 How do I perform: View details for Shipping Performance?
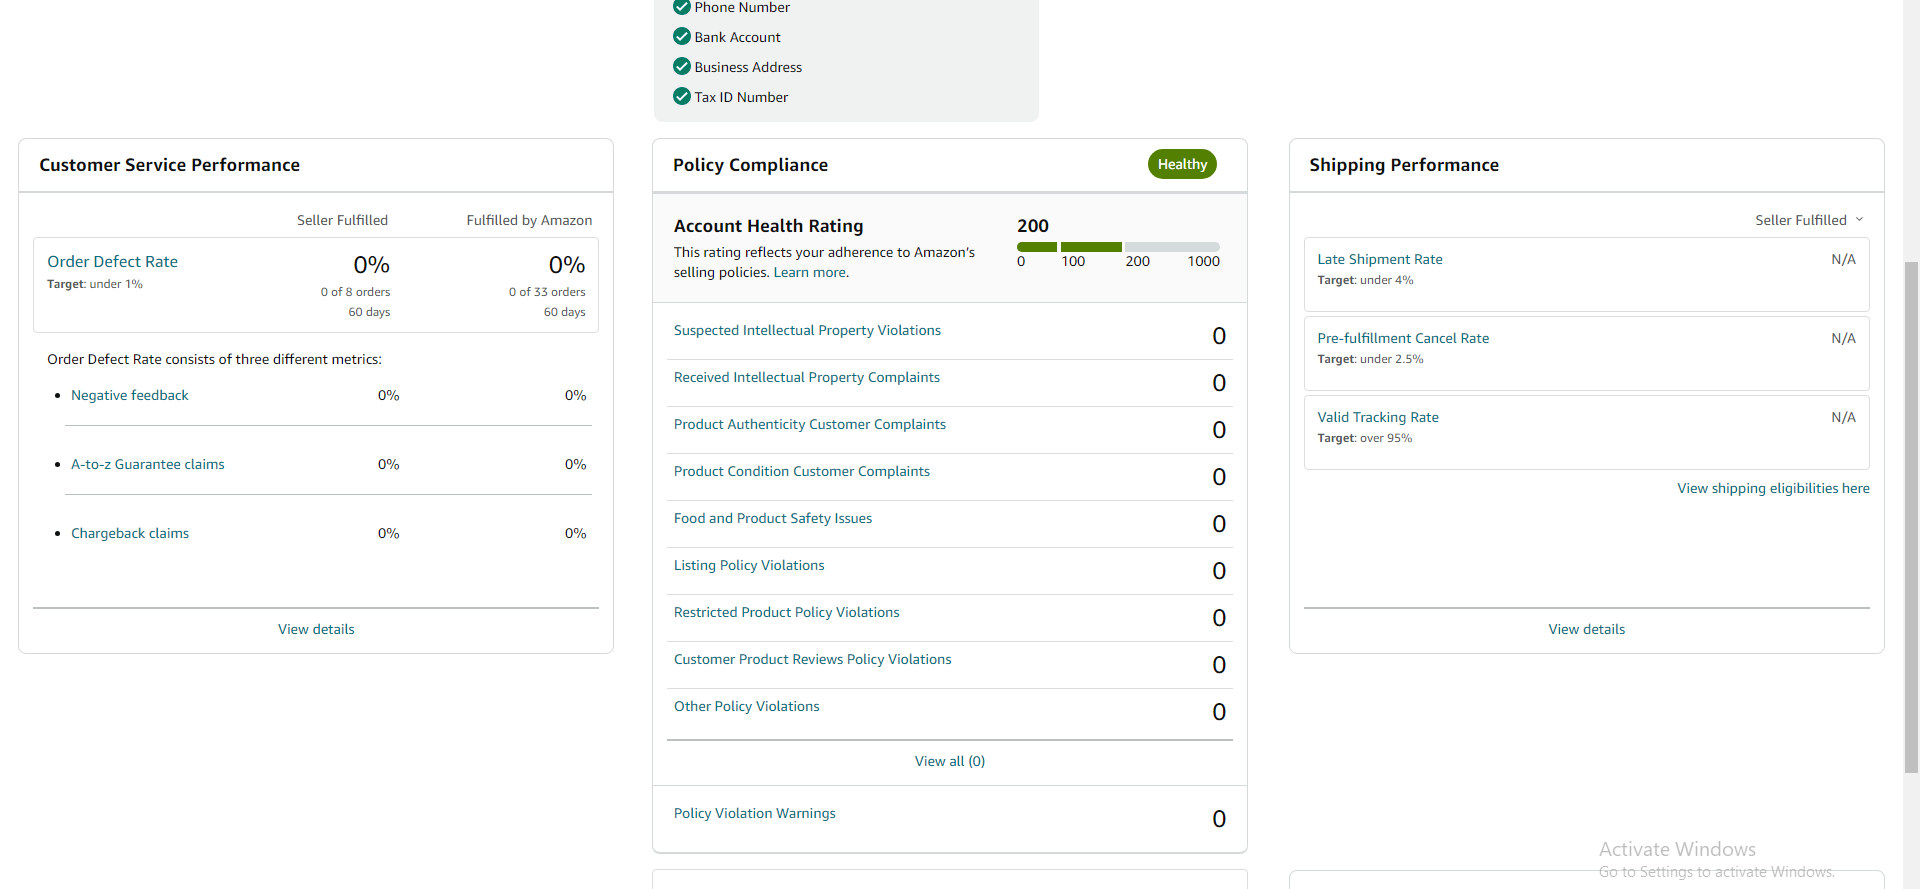1586,629
